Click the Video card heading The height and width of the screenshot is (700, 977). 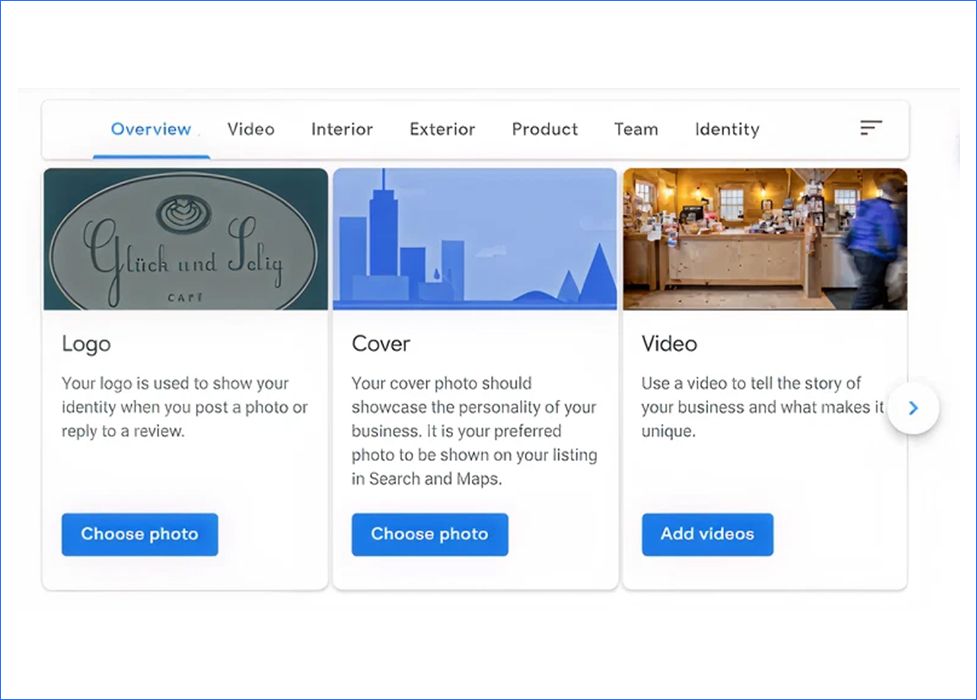coord(668,344)
